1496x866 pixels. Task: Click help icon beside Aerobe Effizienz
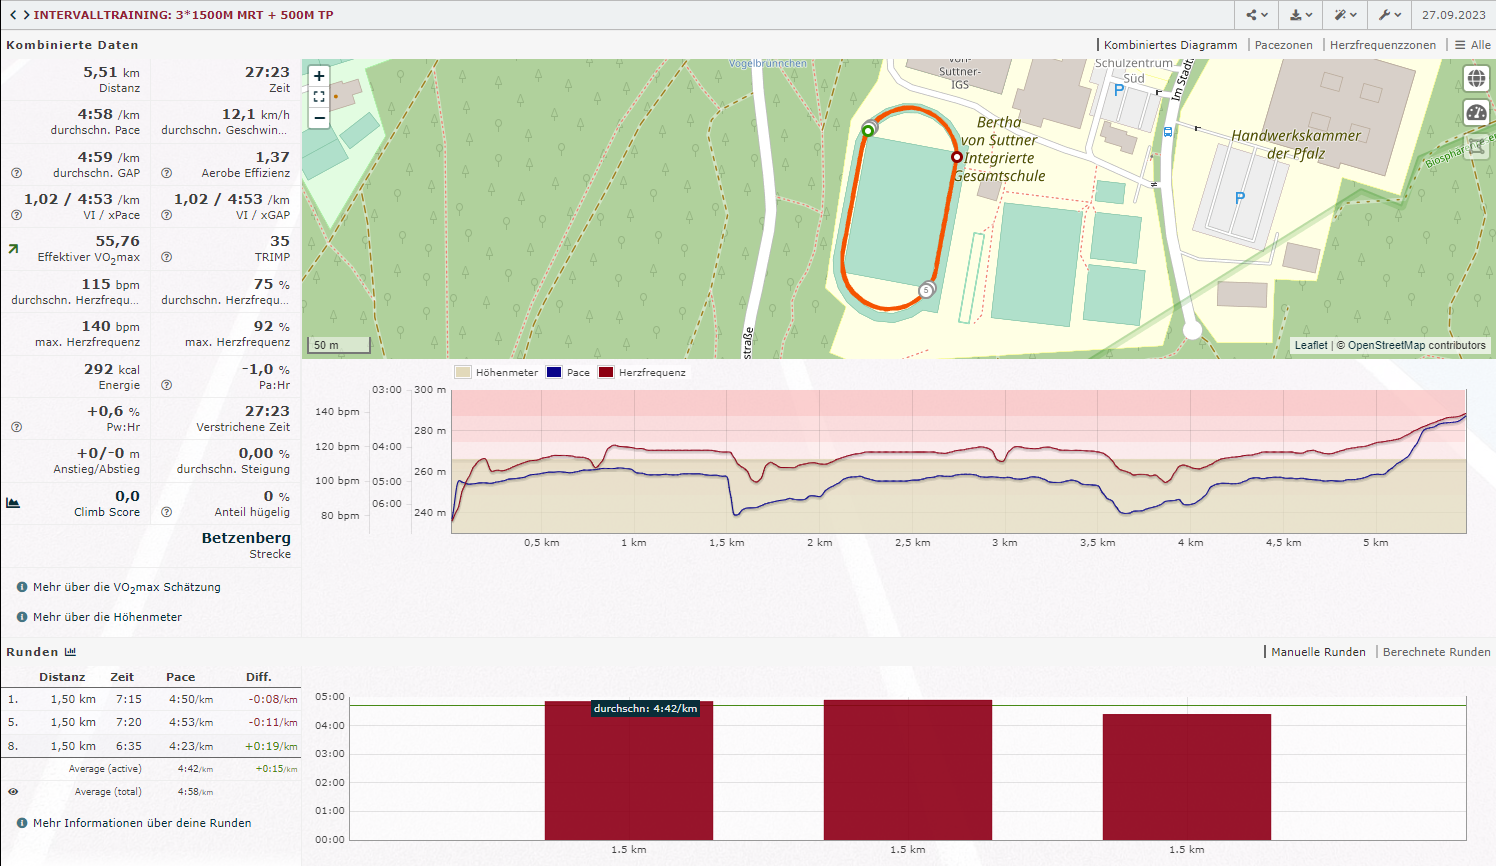click(166, 173)
